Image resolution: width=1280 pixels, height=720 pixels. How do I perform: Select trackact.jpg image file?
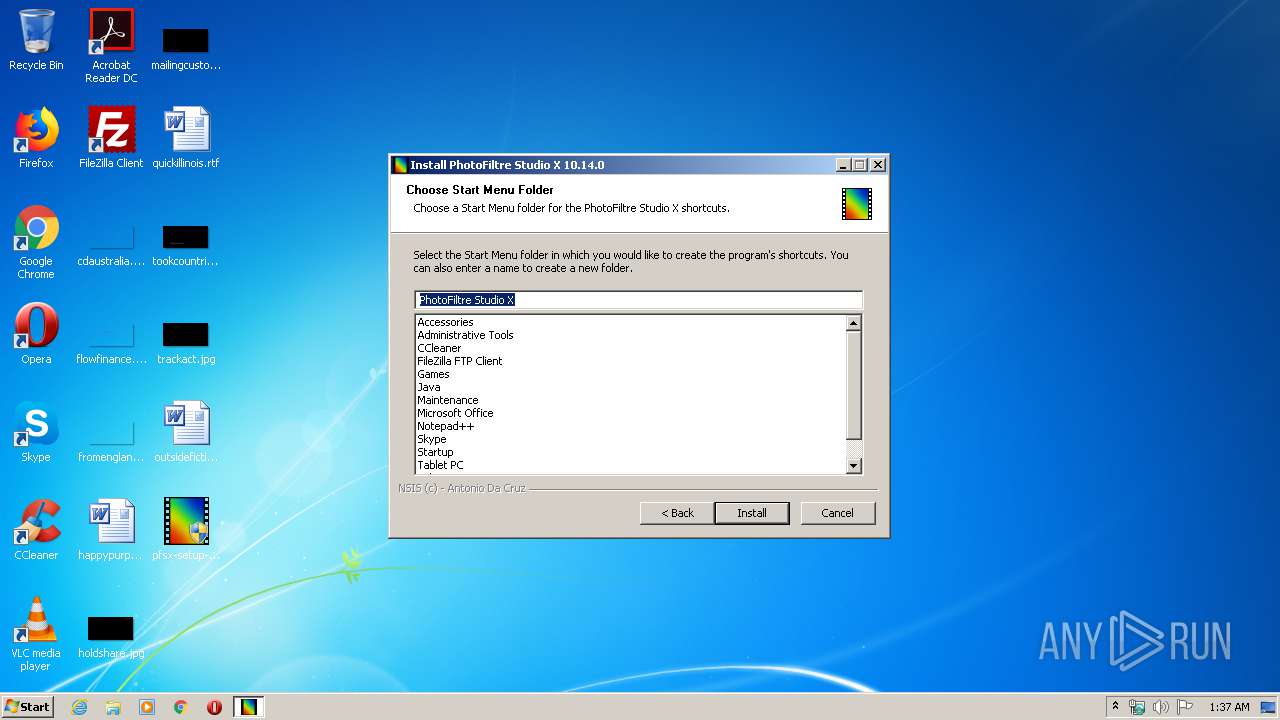[x=186, y=344]
